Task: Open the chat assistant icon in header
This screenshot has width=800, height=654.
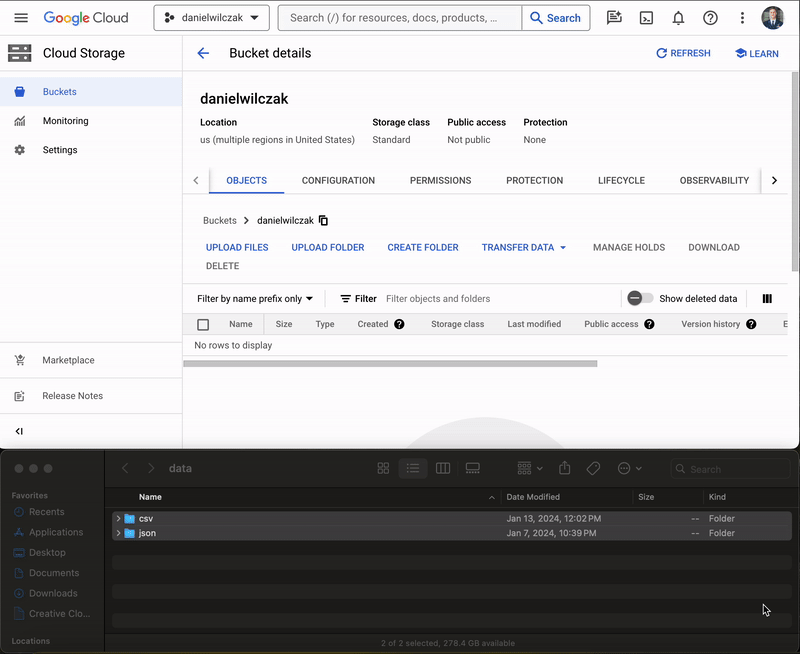Action: [614, 18]
